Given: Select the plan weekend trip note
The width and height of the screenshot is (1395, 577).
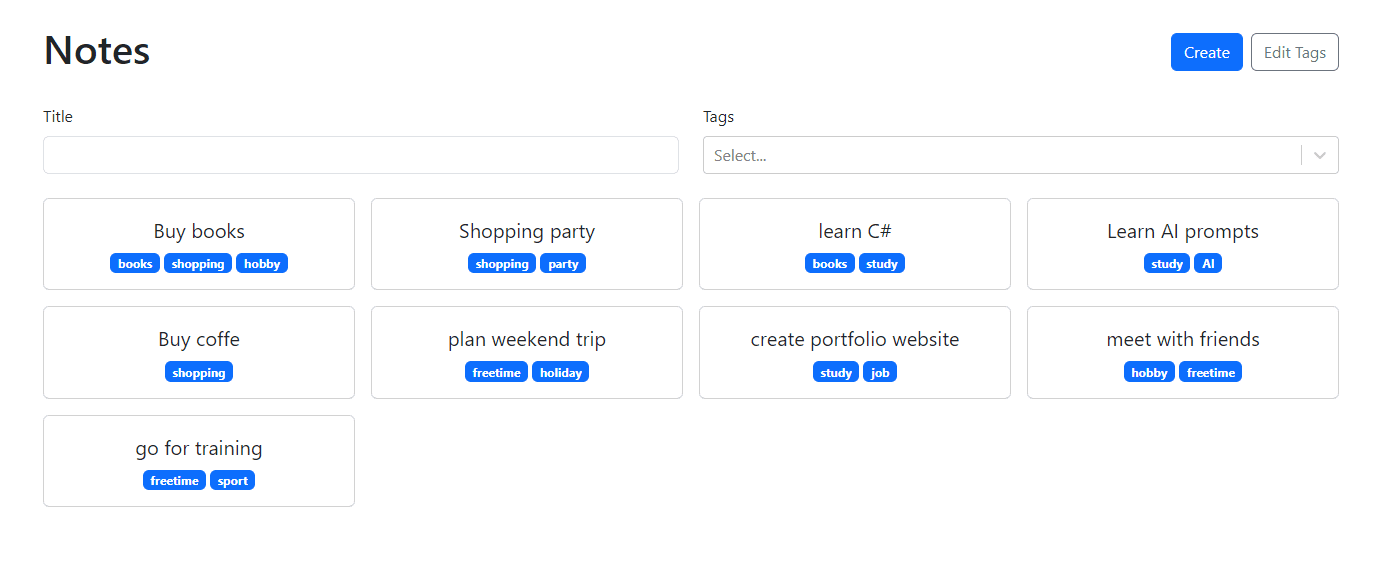Looking at the screenshot, I should (526, 340).
